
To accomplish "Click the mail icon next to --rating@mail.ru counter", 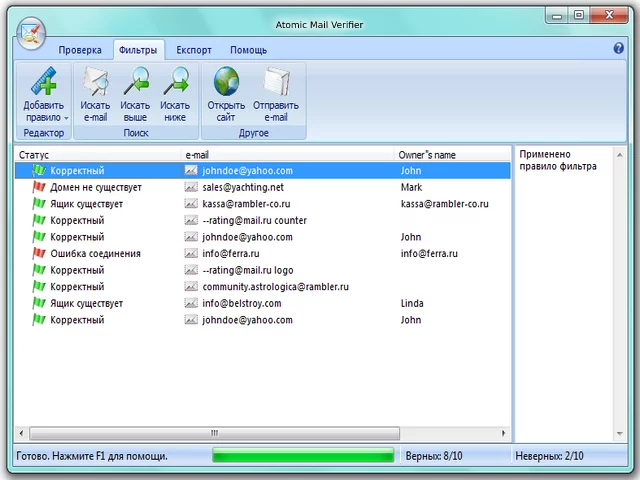I will click(191, 220).
